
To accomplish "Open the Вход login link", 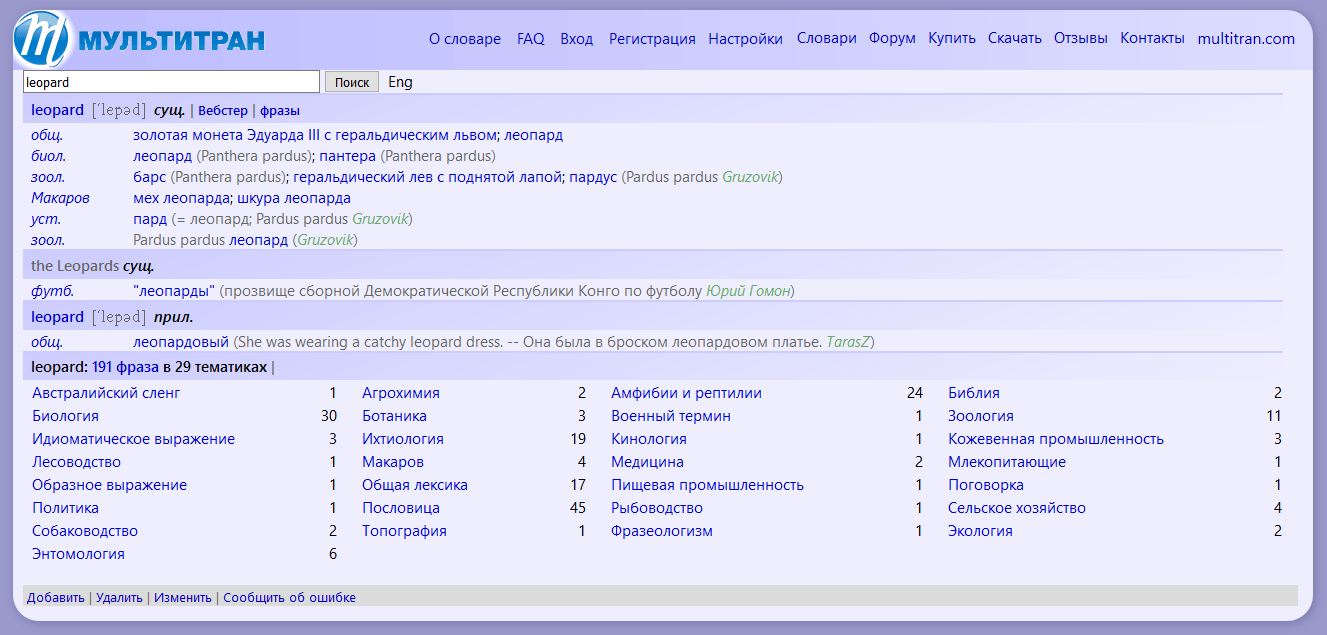I will 577,39.
